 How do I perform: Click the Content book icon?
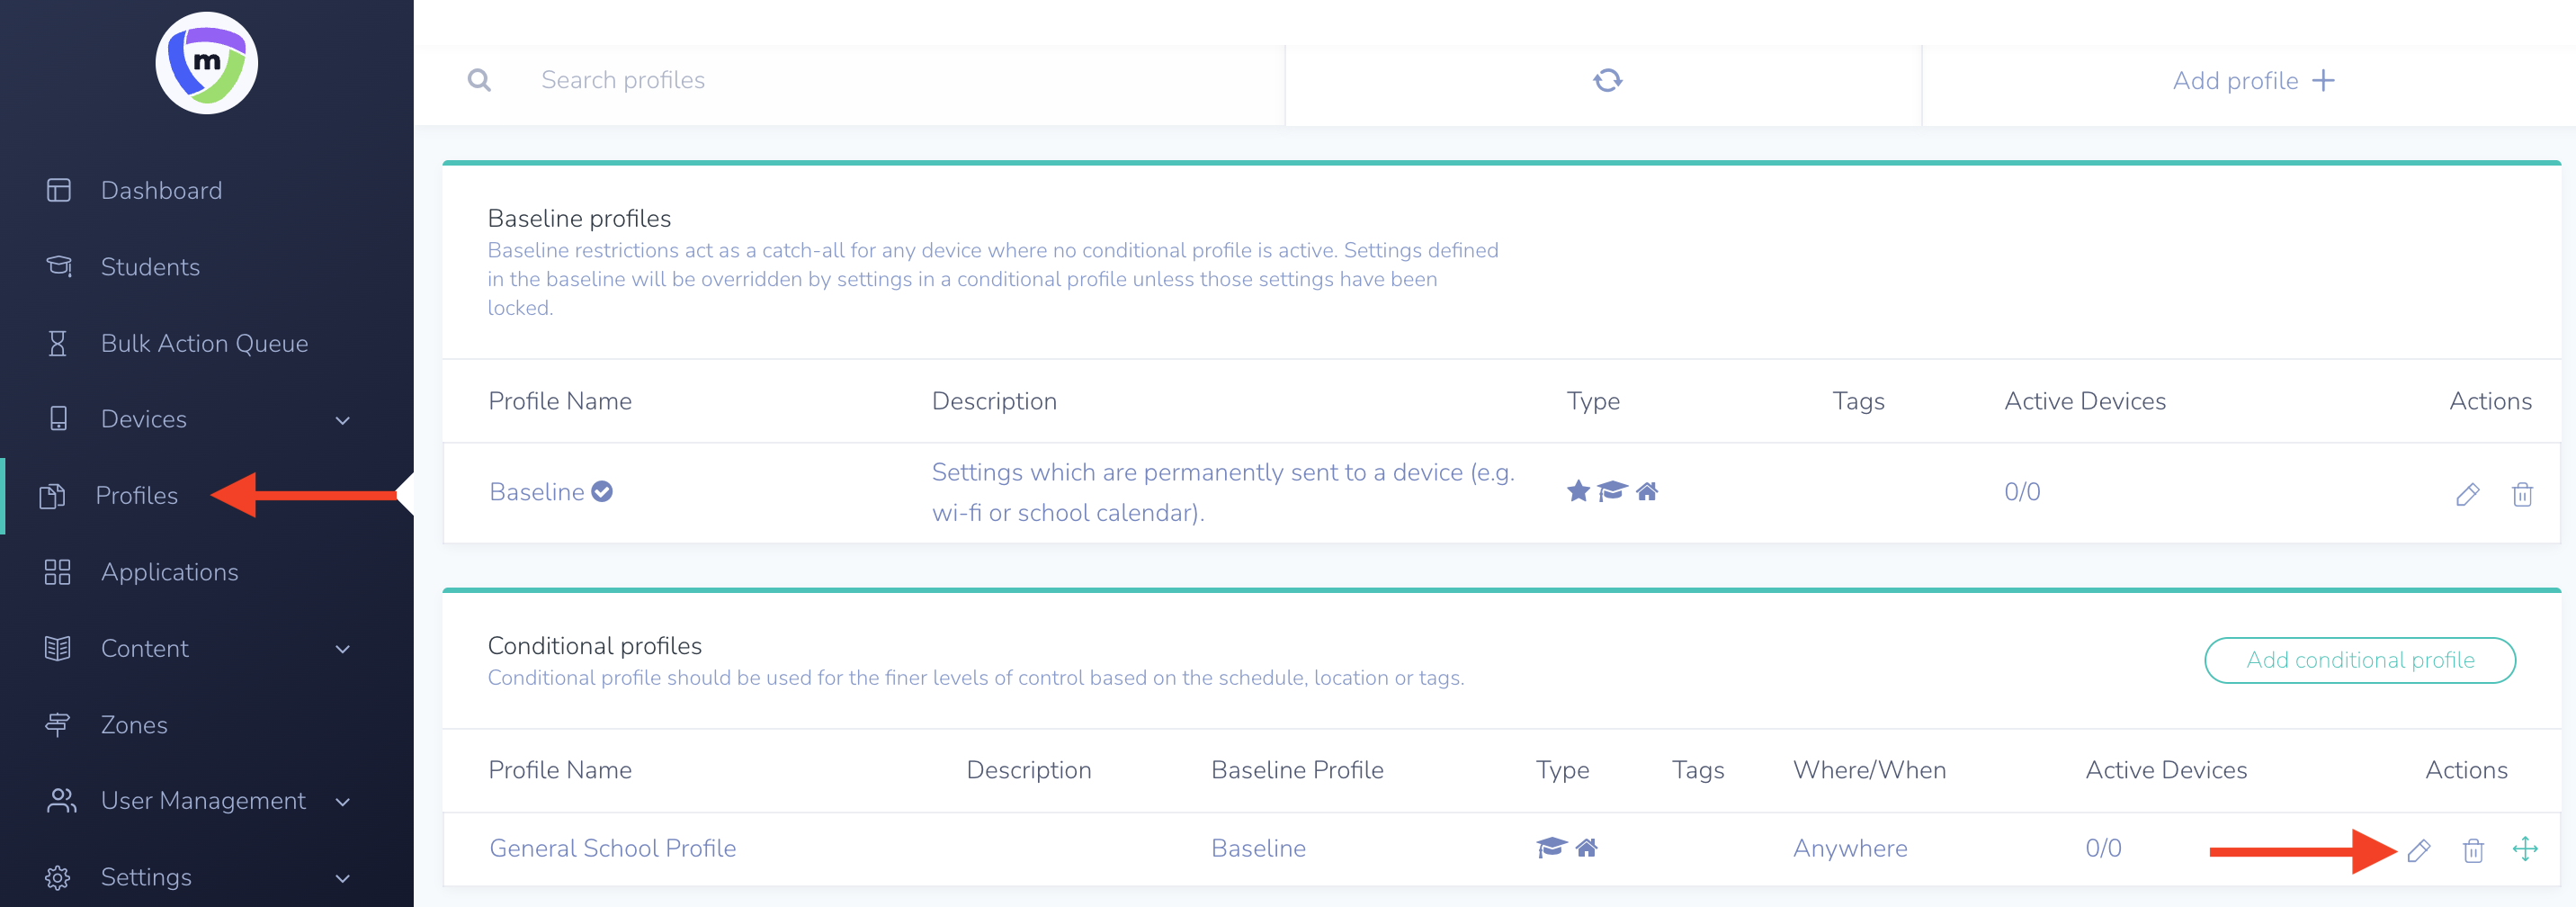(x=58, y=648)
